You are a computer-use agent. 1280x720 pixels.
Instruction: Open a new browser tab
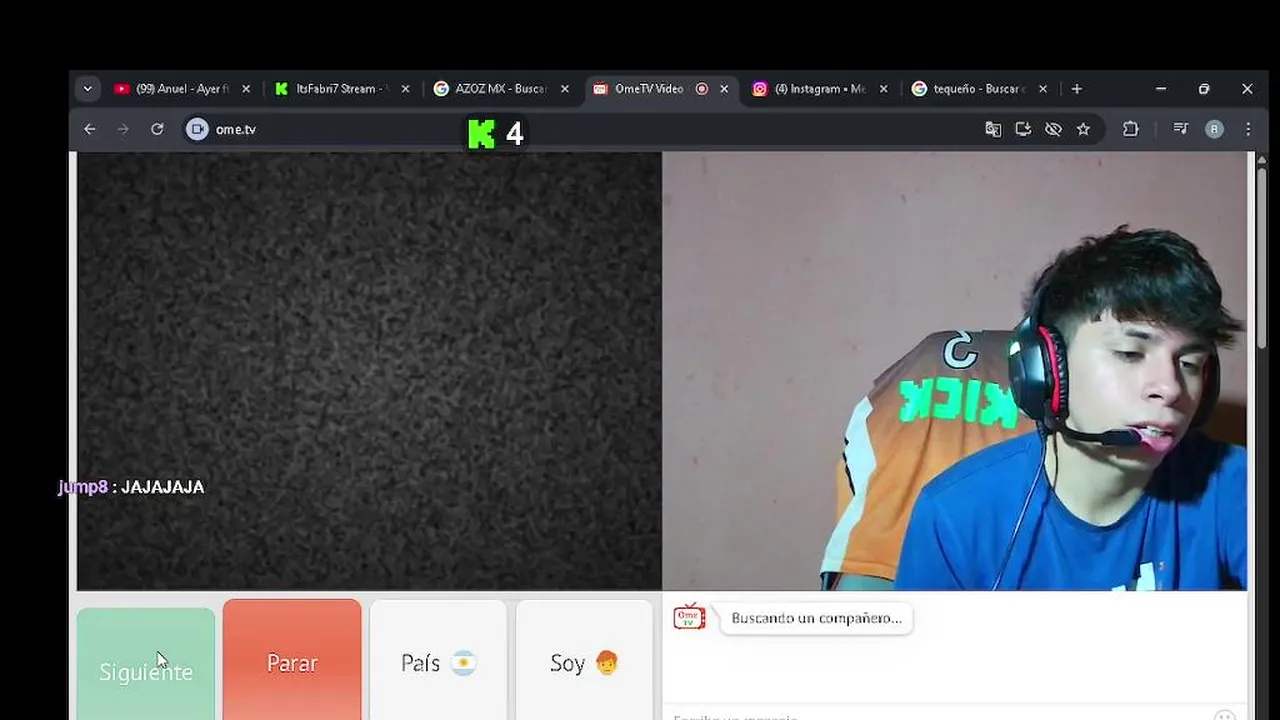click(x=1077, y=89)
